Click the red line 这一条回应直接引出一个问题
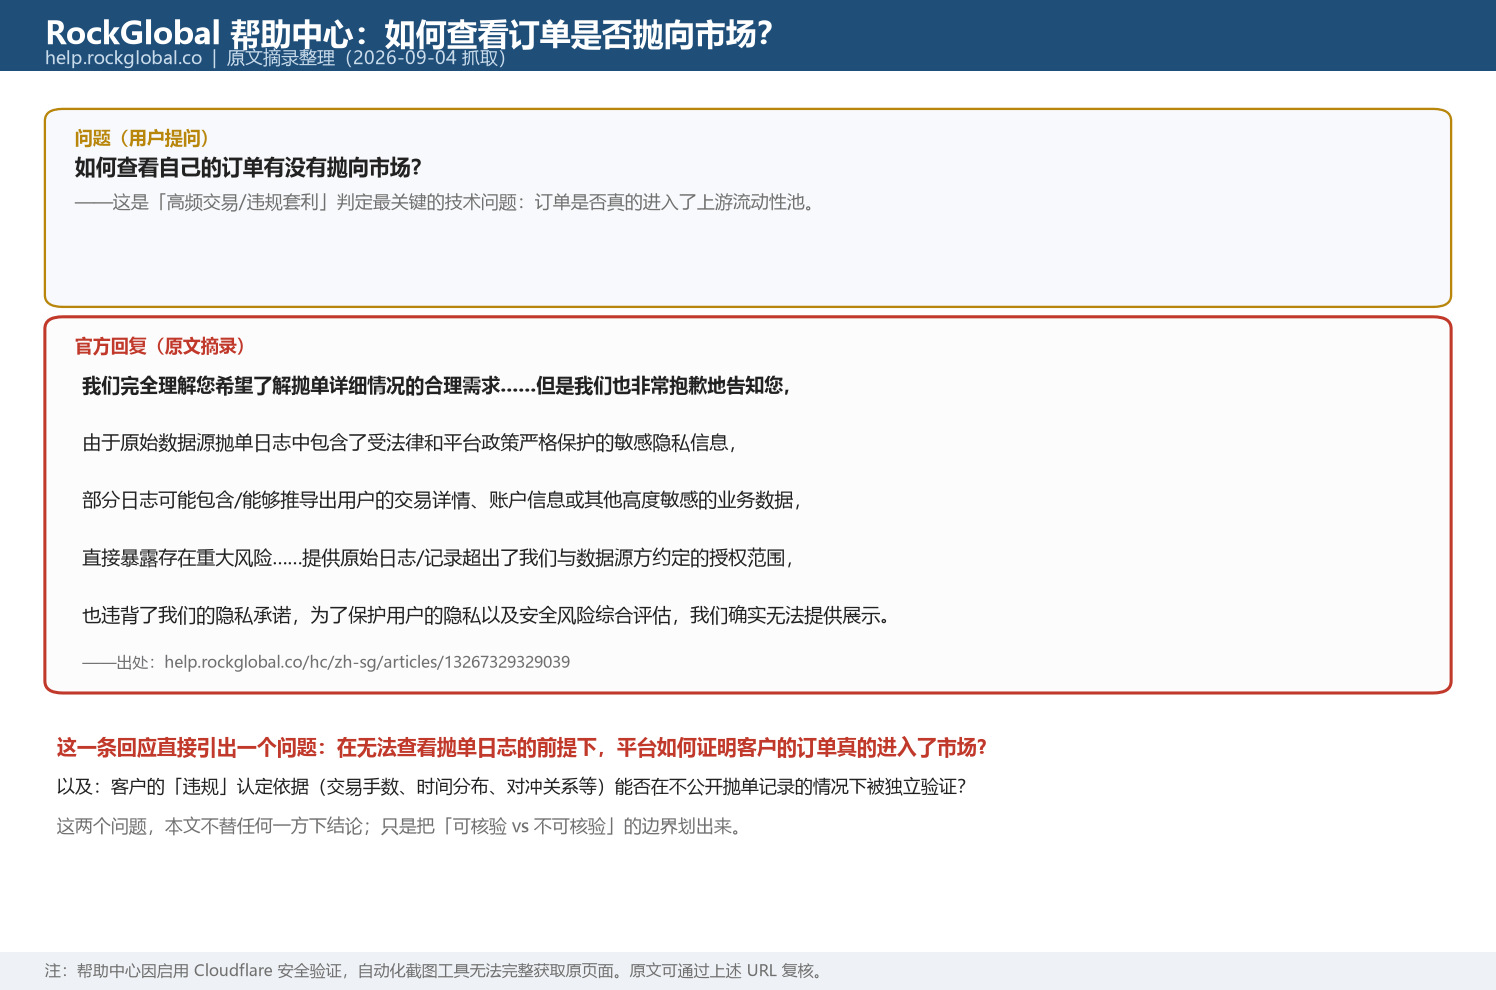 point(522,748)
